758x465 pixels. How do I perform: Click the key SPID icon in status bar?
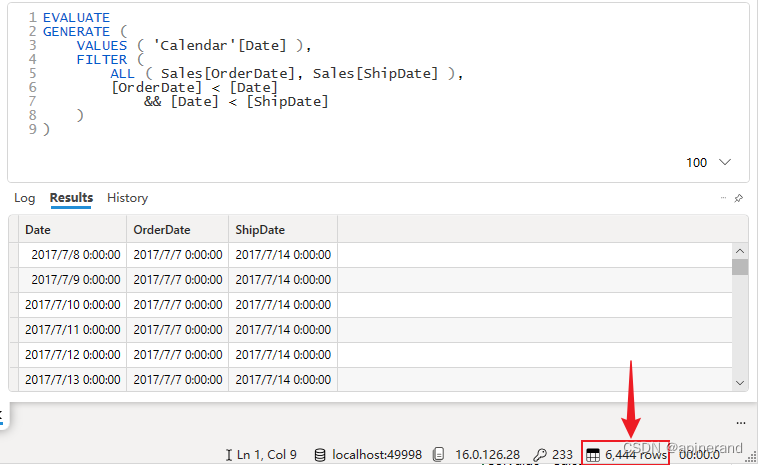click(539, 455)
